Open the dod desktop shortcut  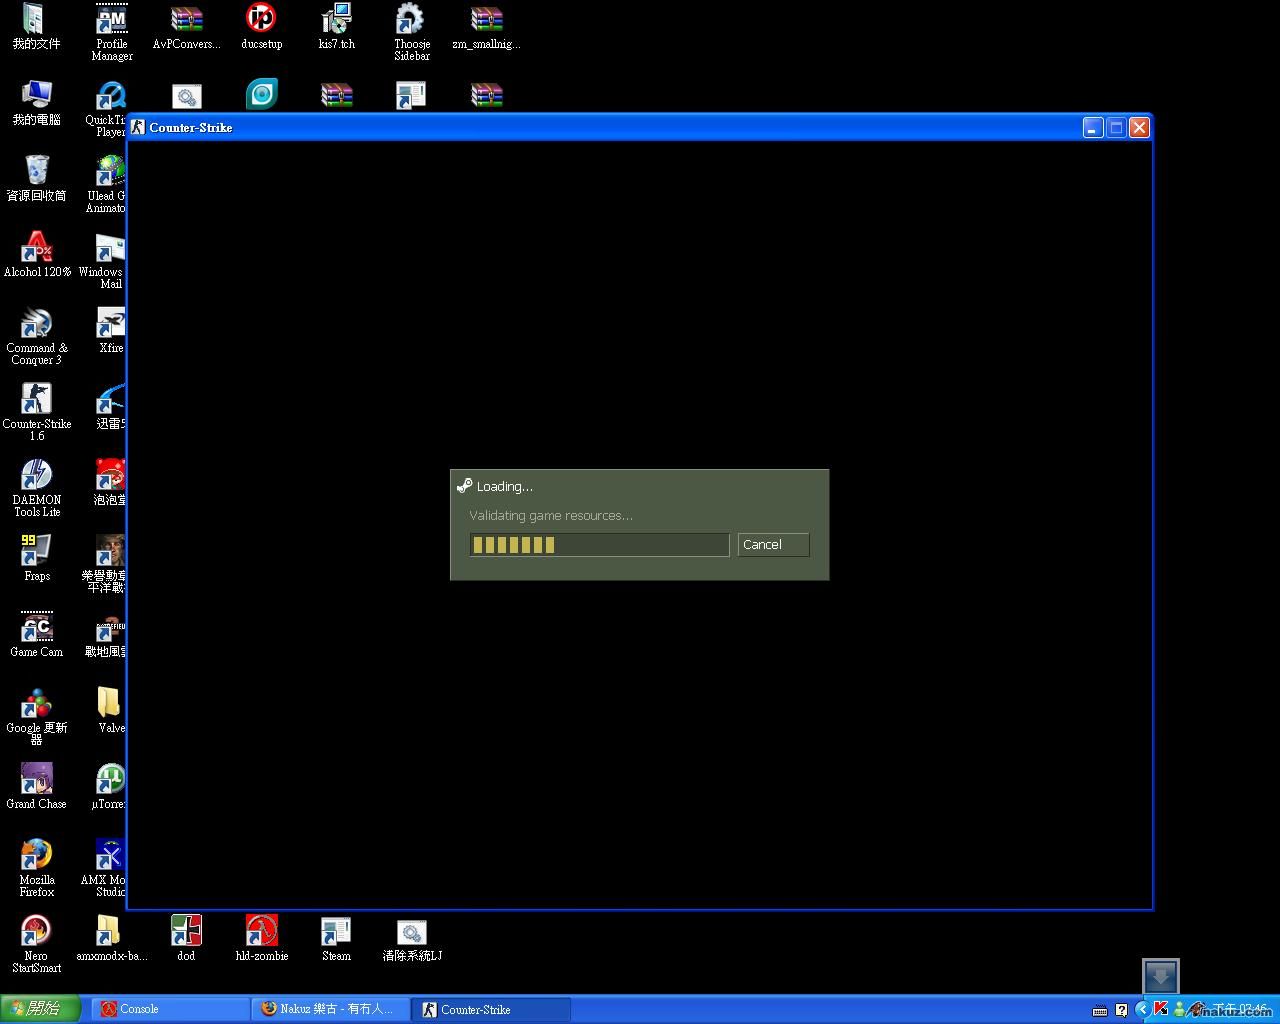tap(186, 932)
